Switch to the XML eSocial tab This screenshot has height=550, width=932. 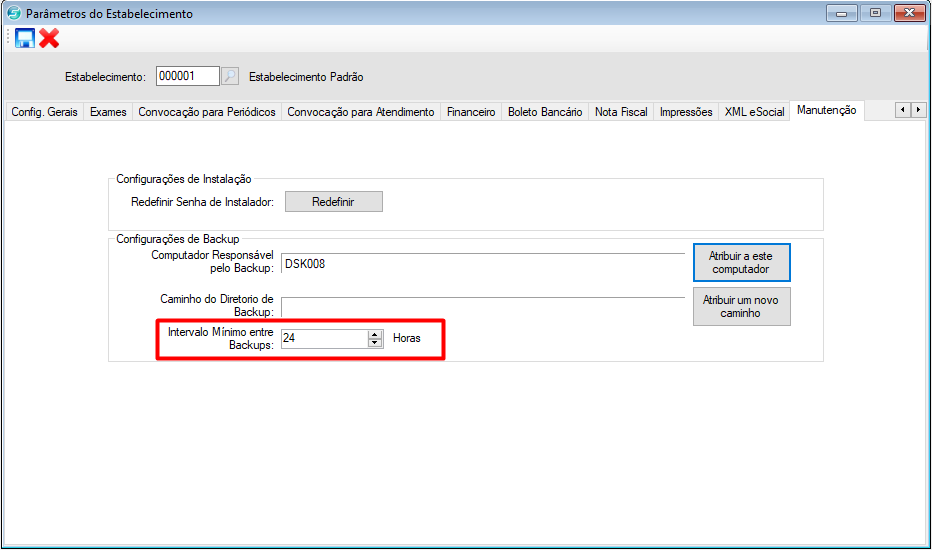754,112
